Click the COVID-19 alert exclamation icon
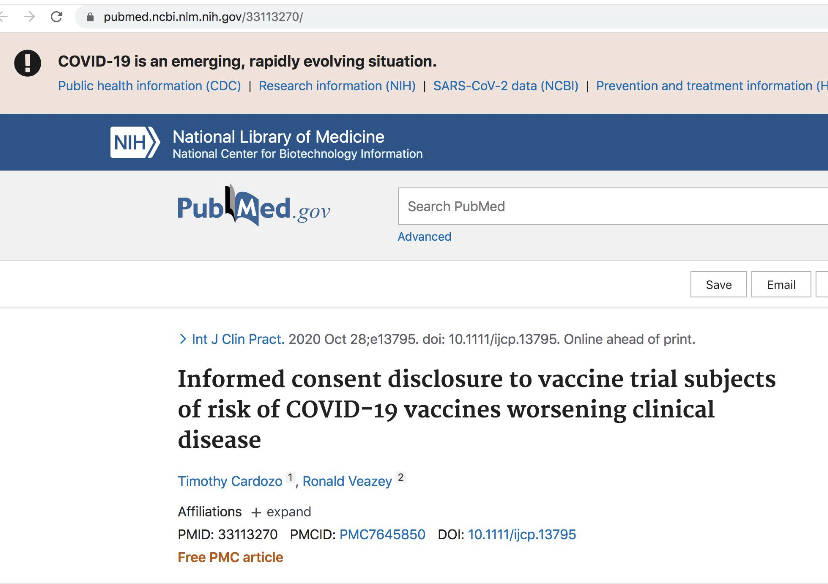The image size is (828, 584). click(27, 63)
